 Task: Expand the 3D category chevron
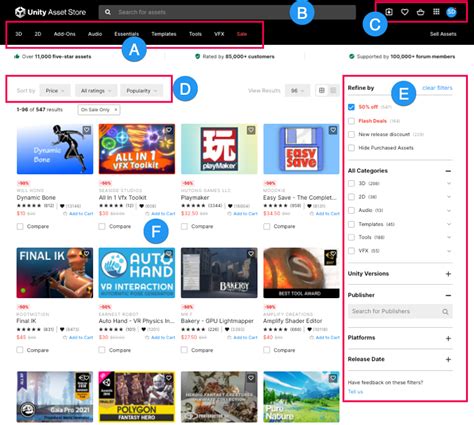pyautogui.click(x=449, y=183)
